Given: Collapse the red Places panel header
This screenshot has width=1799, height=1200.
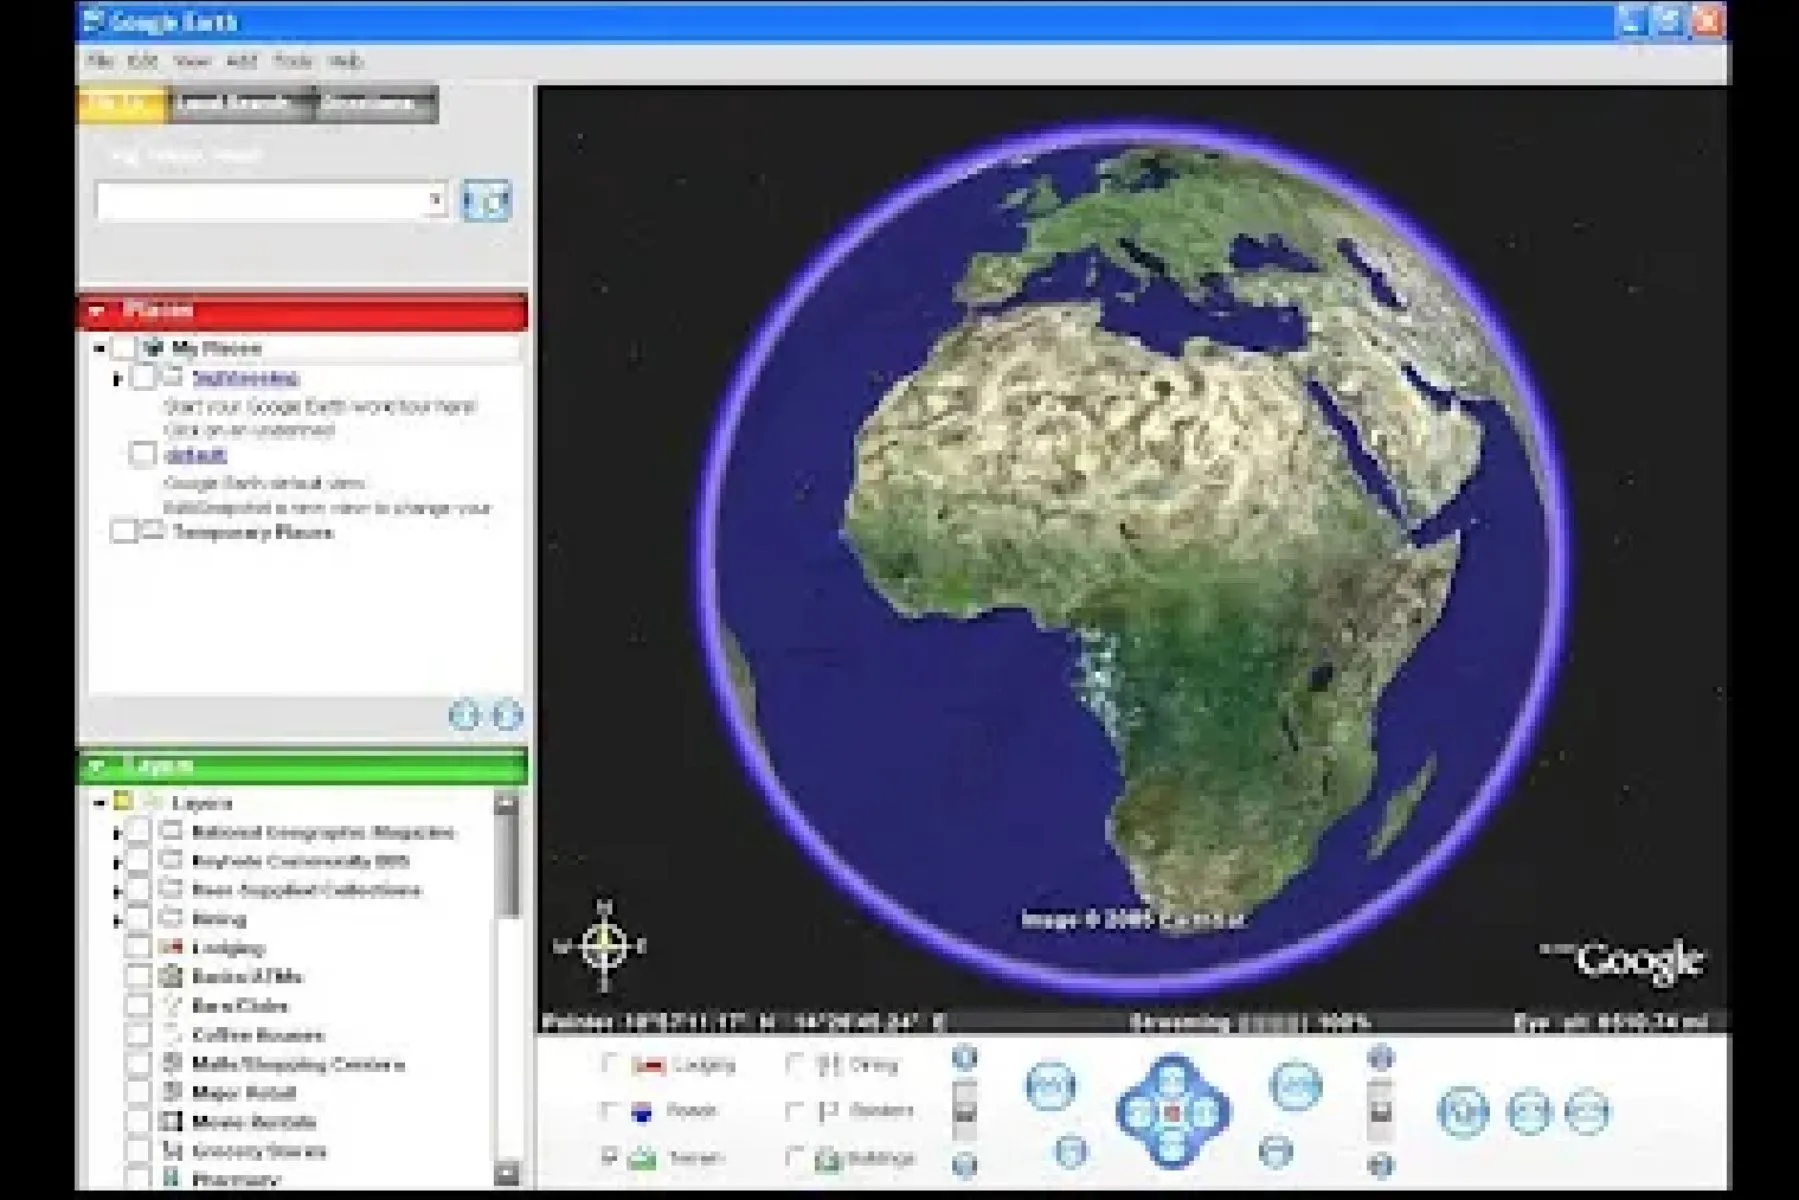Looking at the screenshot, I should (x=98, y=311).
